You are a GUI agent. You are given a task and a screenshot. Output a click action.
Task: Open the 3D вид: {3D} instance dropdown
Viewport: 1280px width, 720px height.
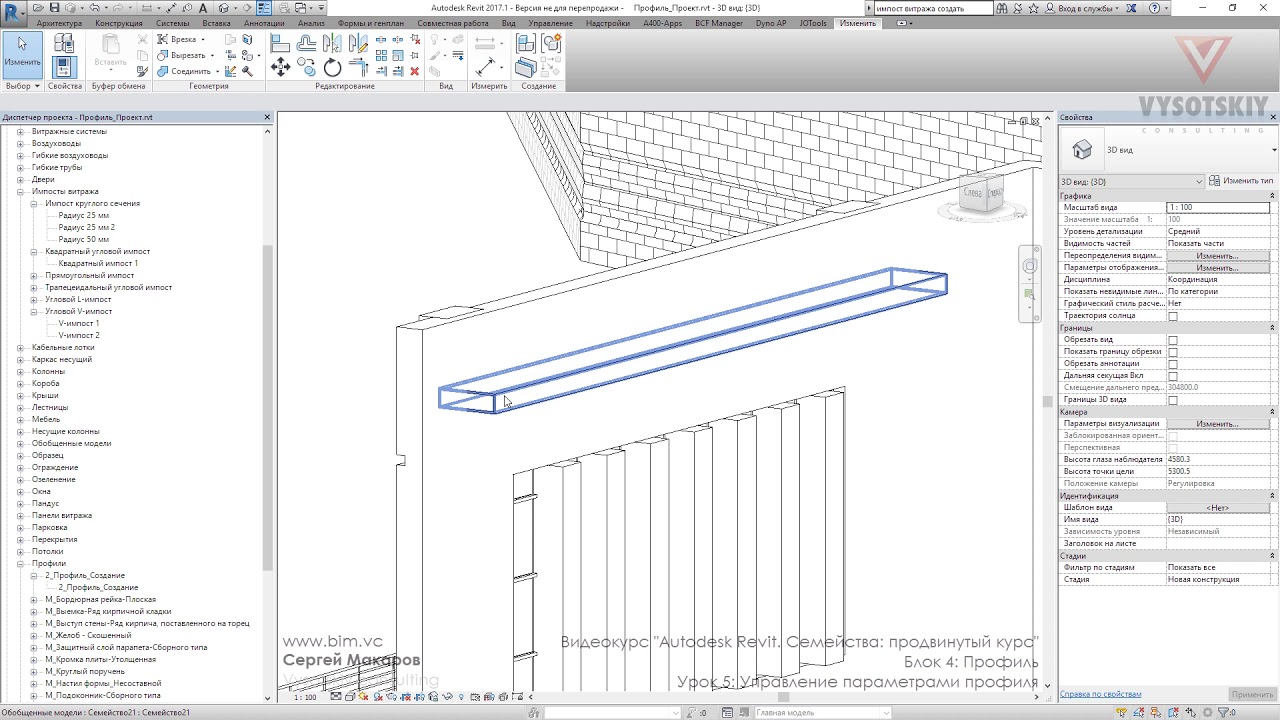(1132, 181)
